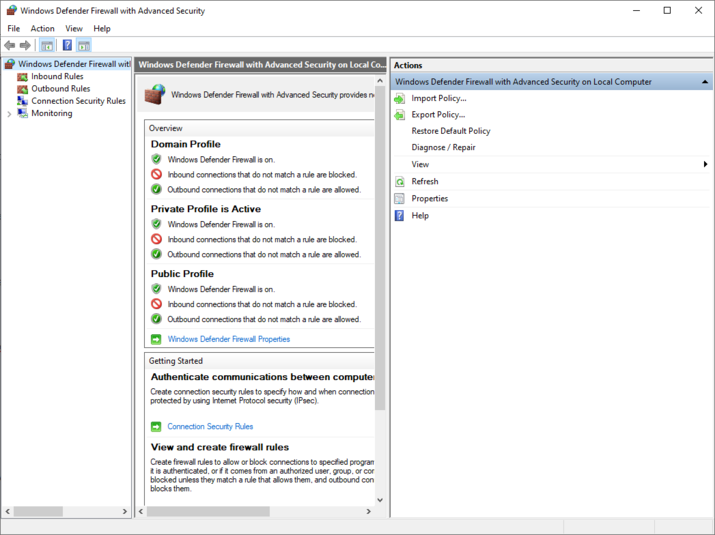Click Public Profile firewall-on shield icon
715x535 pixels.
(156, 289)
